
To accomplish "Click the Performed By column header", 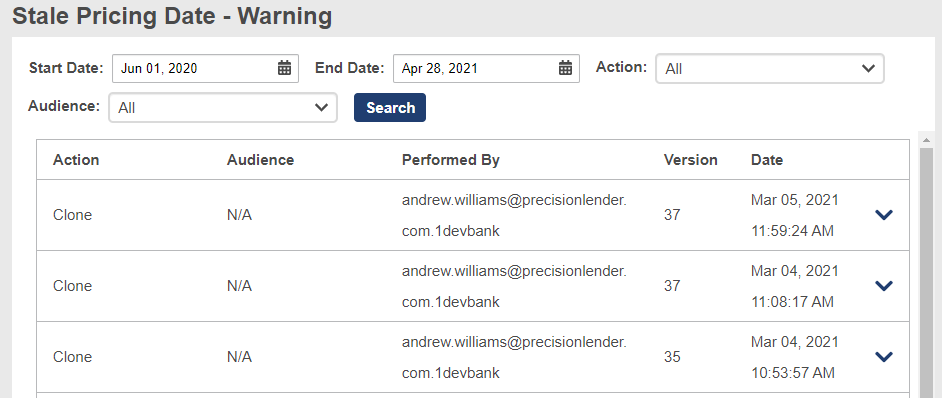I will [451, 160].
